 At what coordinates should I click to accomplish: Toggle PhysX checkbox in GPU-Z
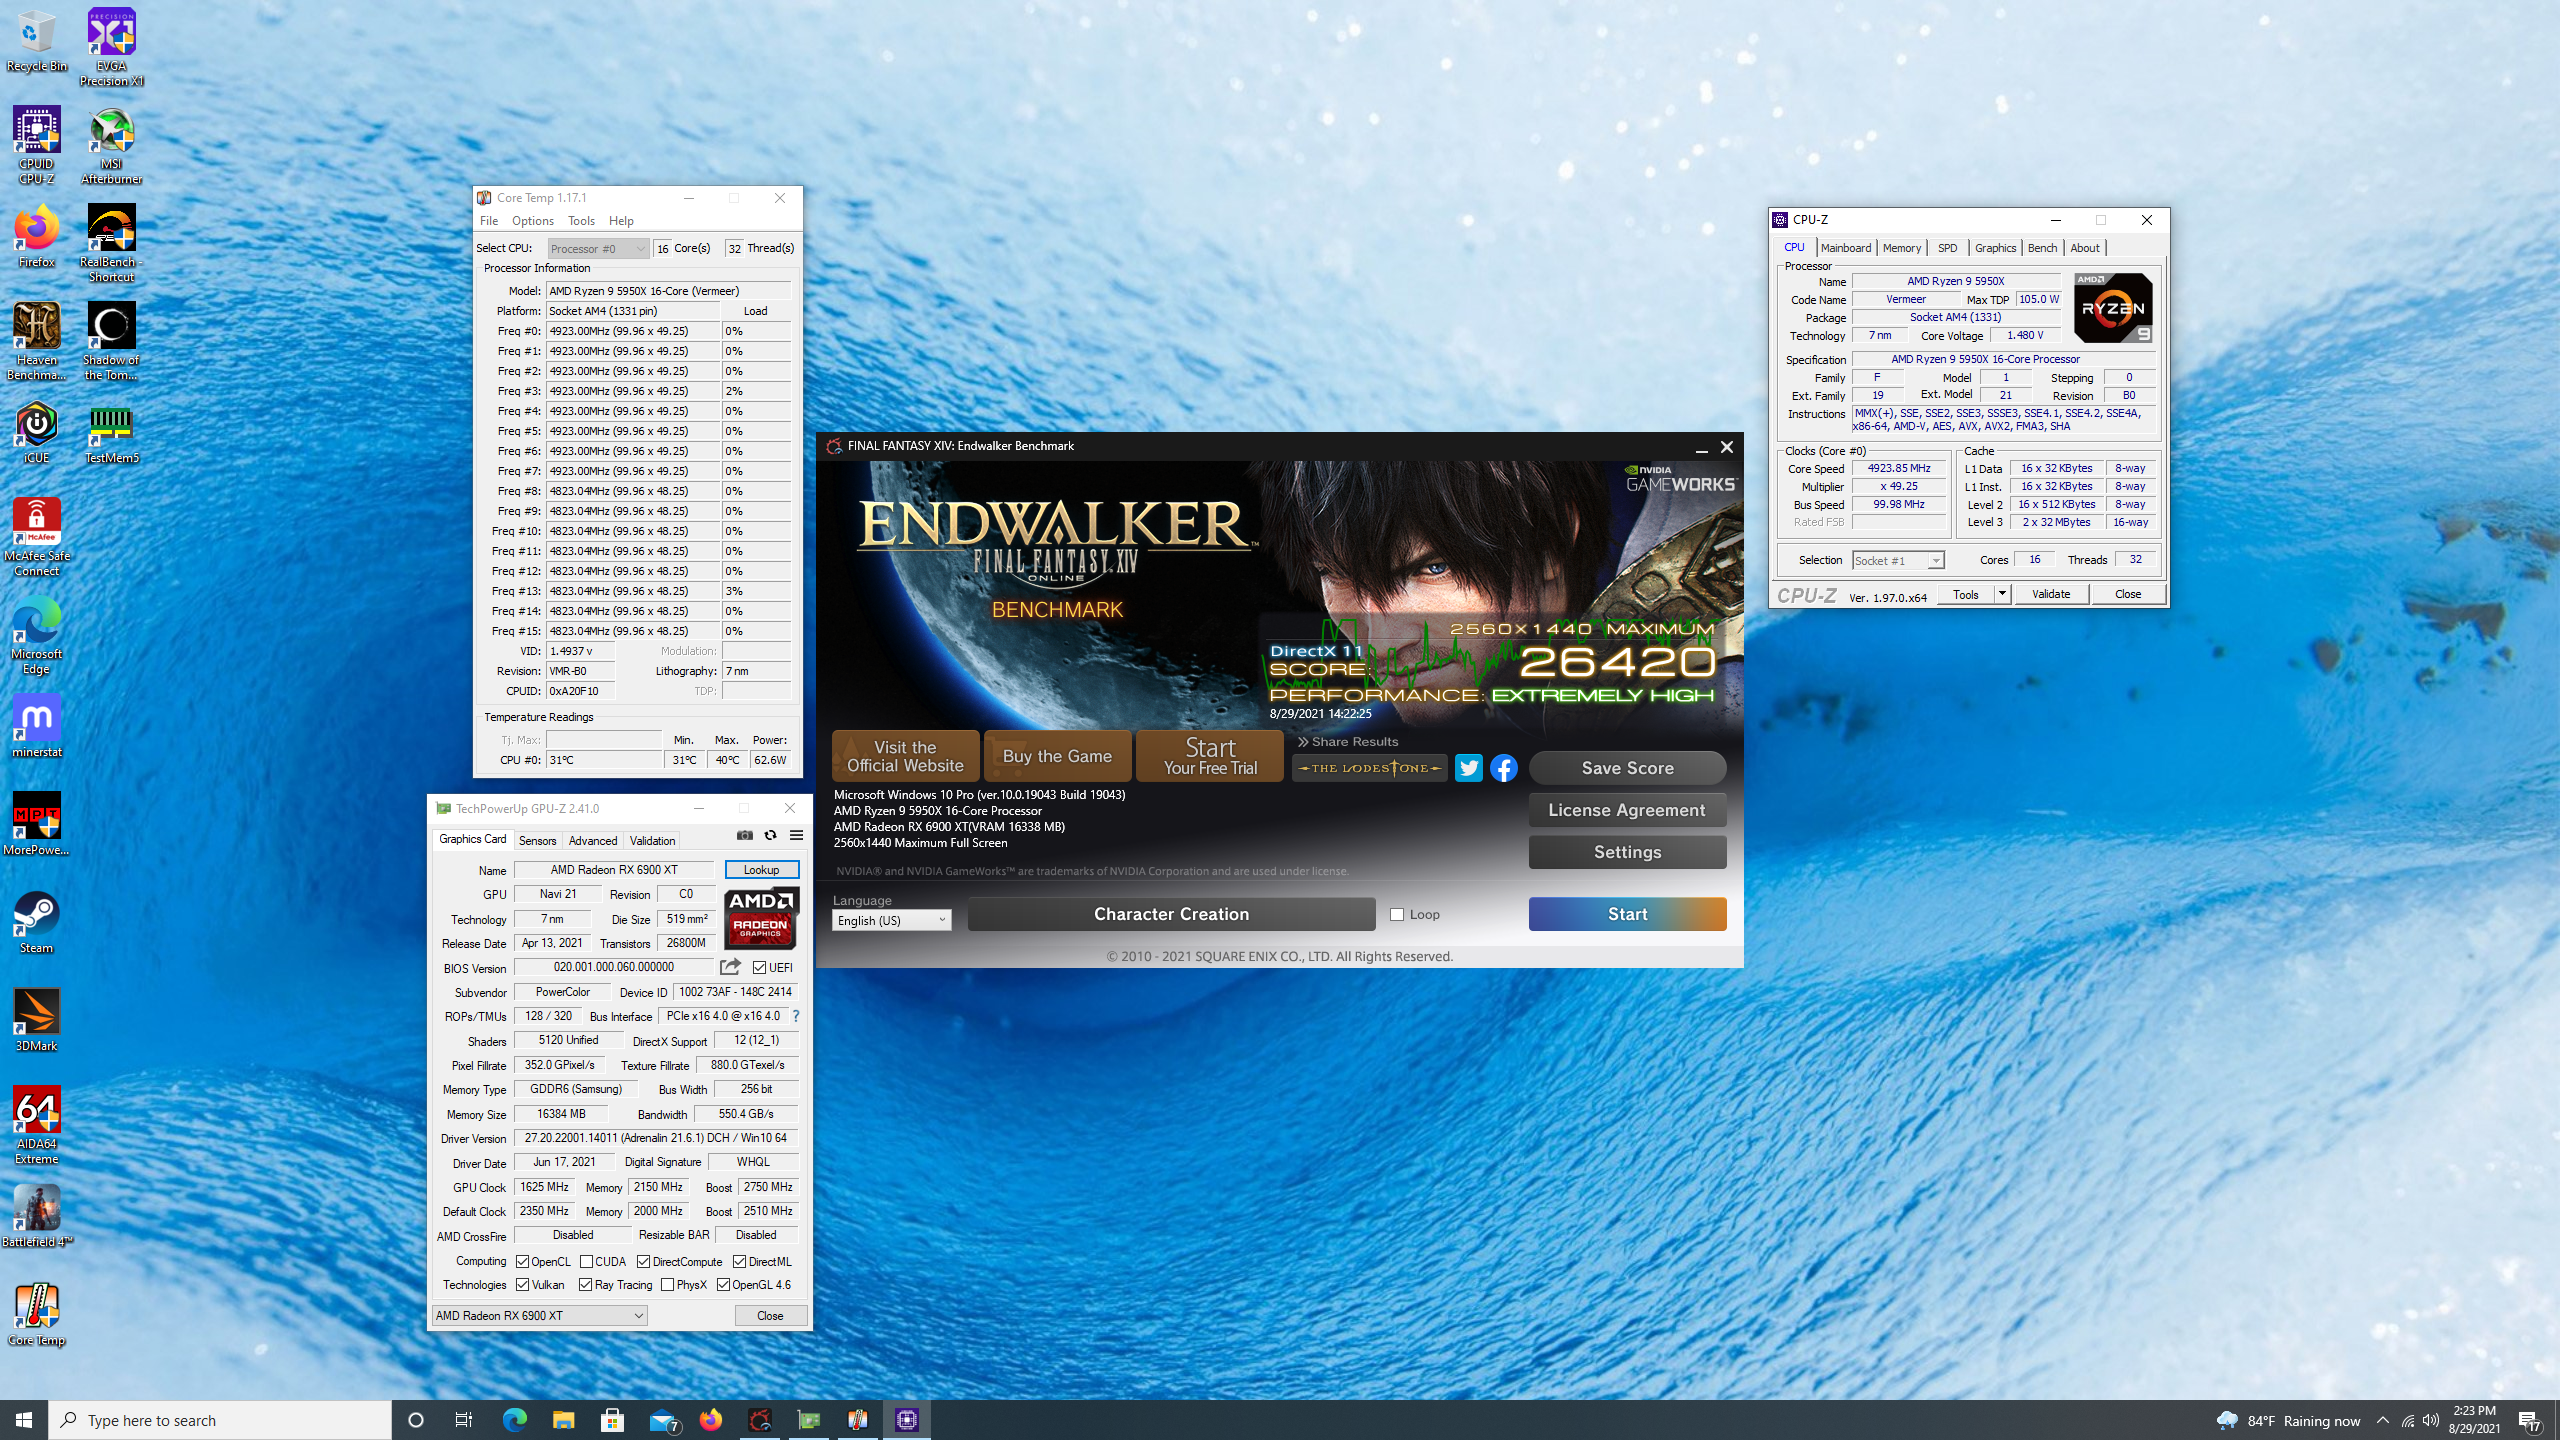point(667,1285)
